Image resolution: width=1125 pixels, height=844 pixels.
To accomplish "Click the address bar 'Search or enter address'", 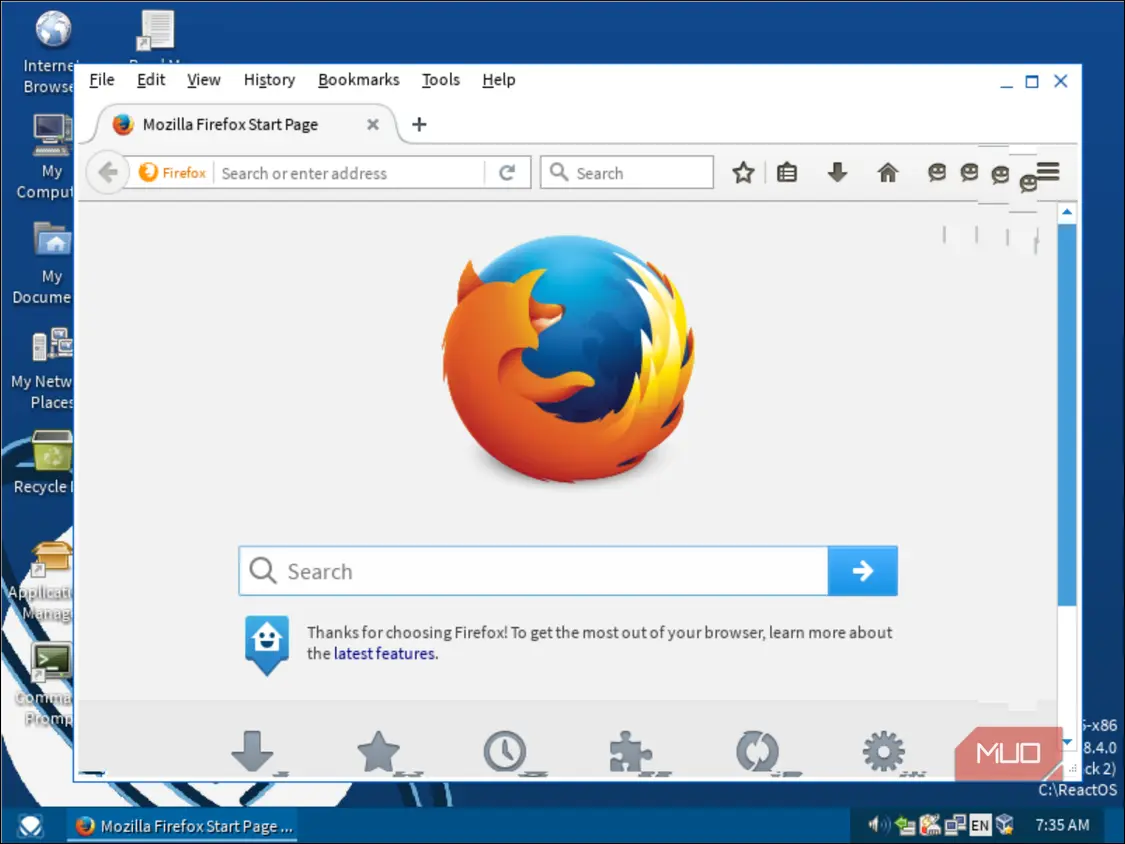I will tap(350, 173).
